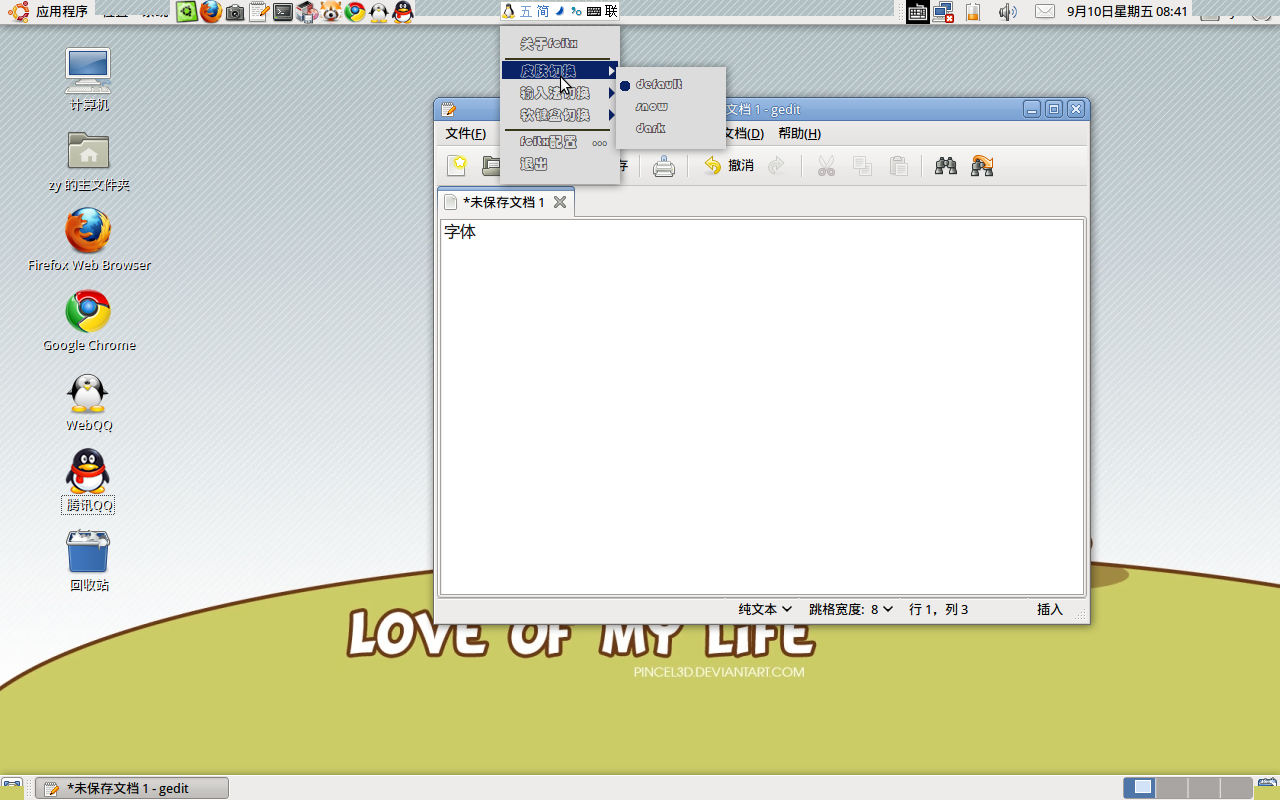Open Find with the binoculars icon
1280x800 pixels.
click(x=946, y=166)
